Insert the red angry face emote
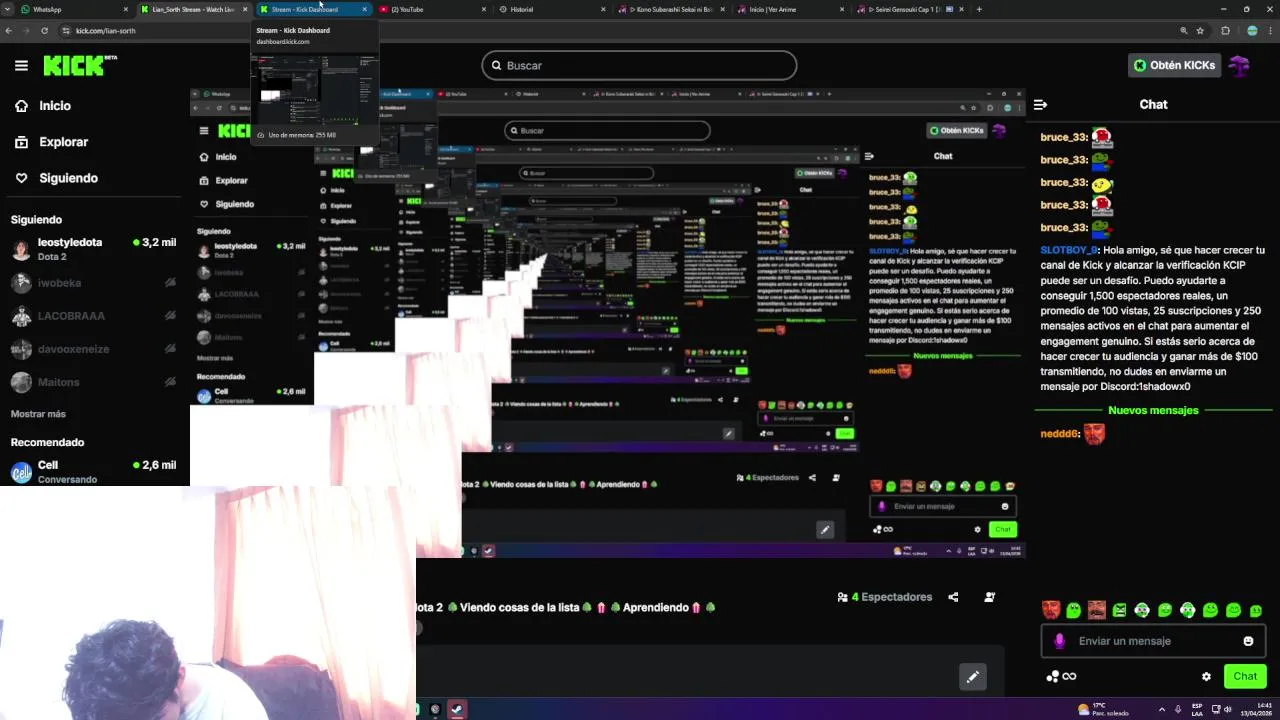Image resolution: width=1280 pixels, height=720 pixels. (1050, 610)
